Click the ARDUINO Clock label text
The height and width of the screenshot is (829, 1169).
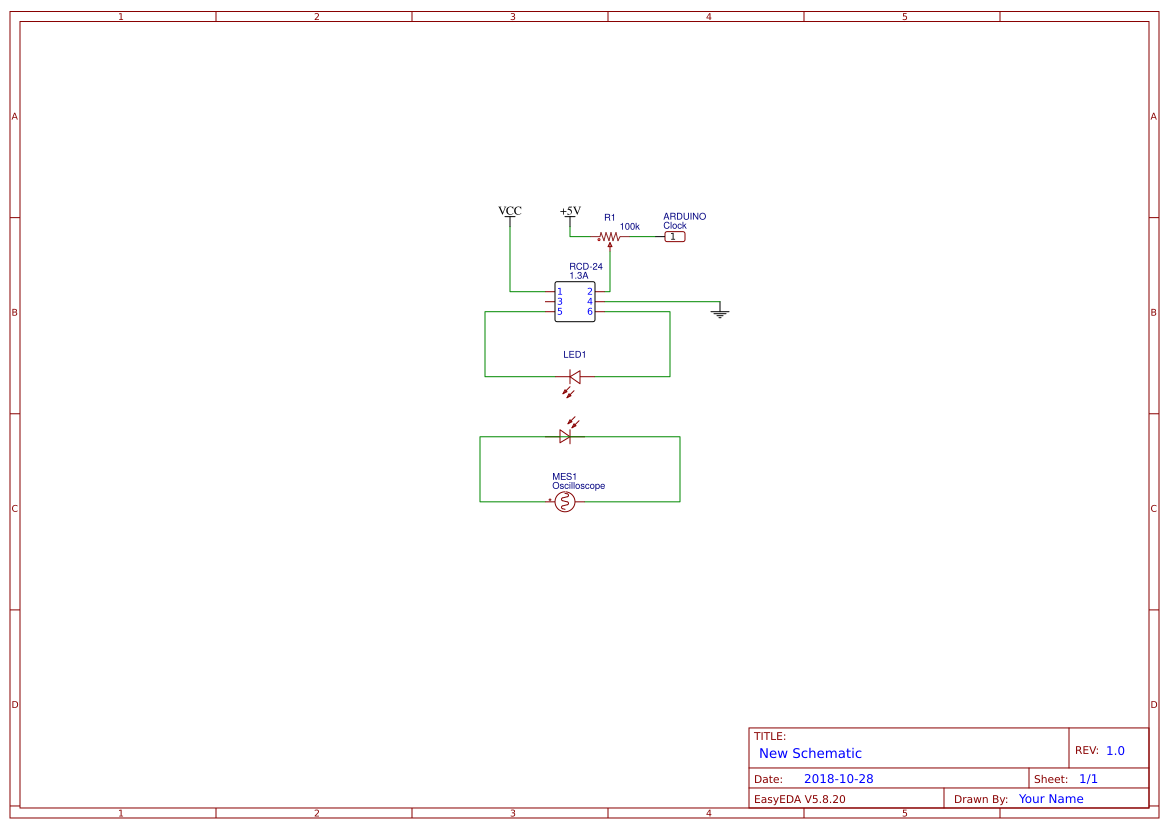(684, 221)
